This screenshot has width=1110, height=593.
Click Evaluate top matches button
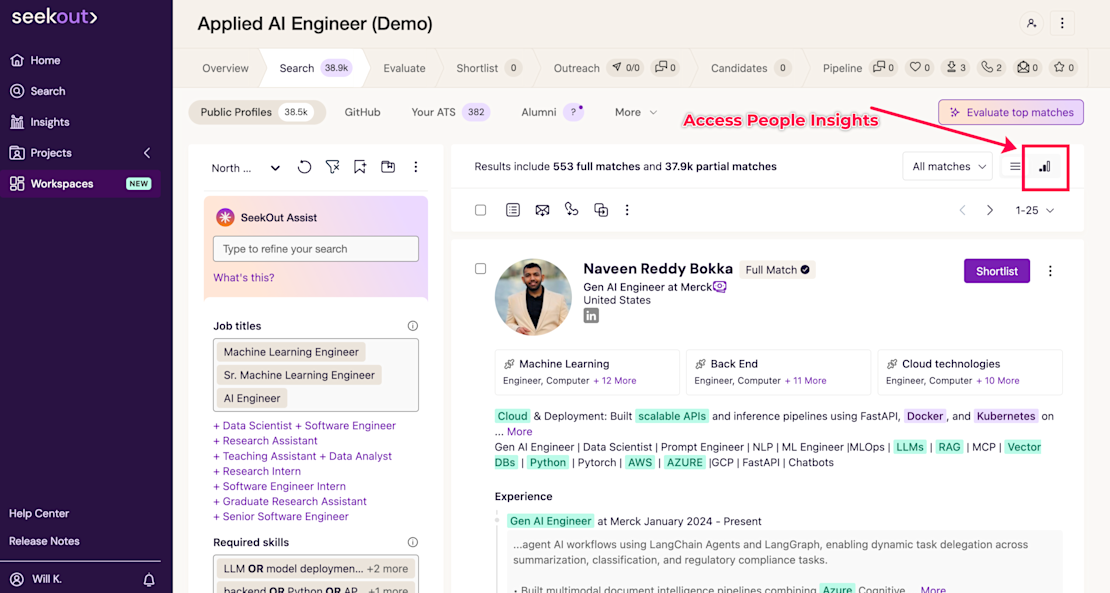1011,112
